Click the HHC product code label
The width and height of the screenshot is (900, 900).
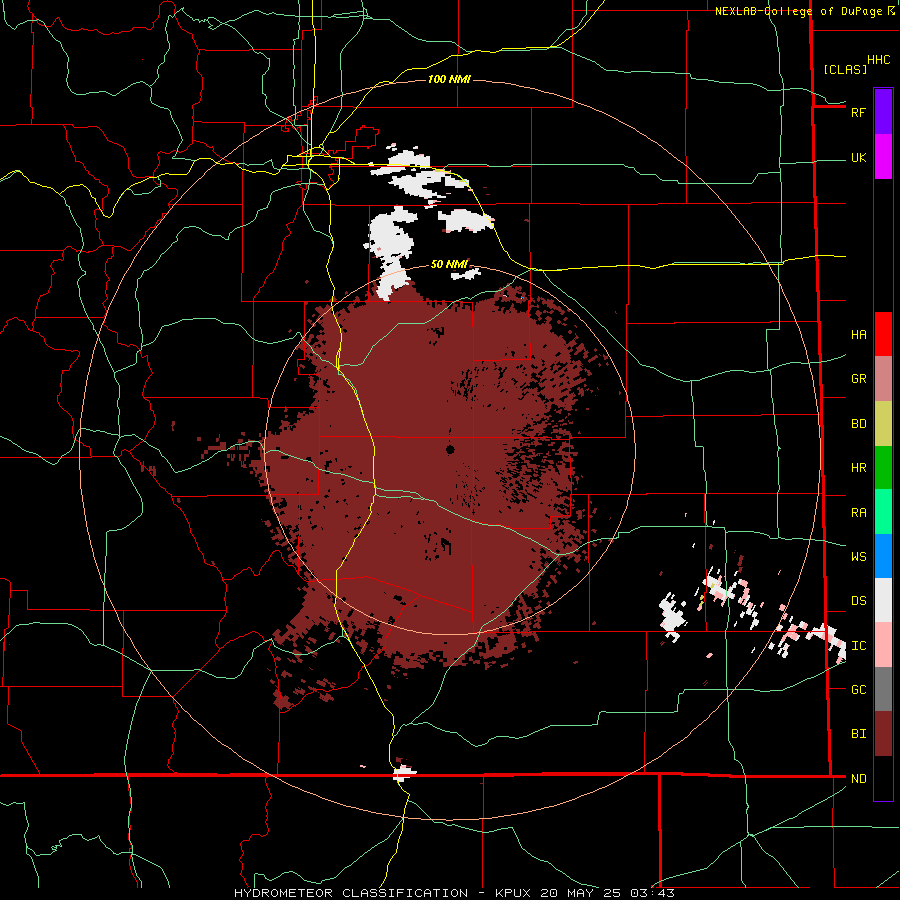click(x=879, y=60)
